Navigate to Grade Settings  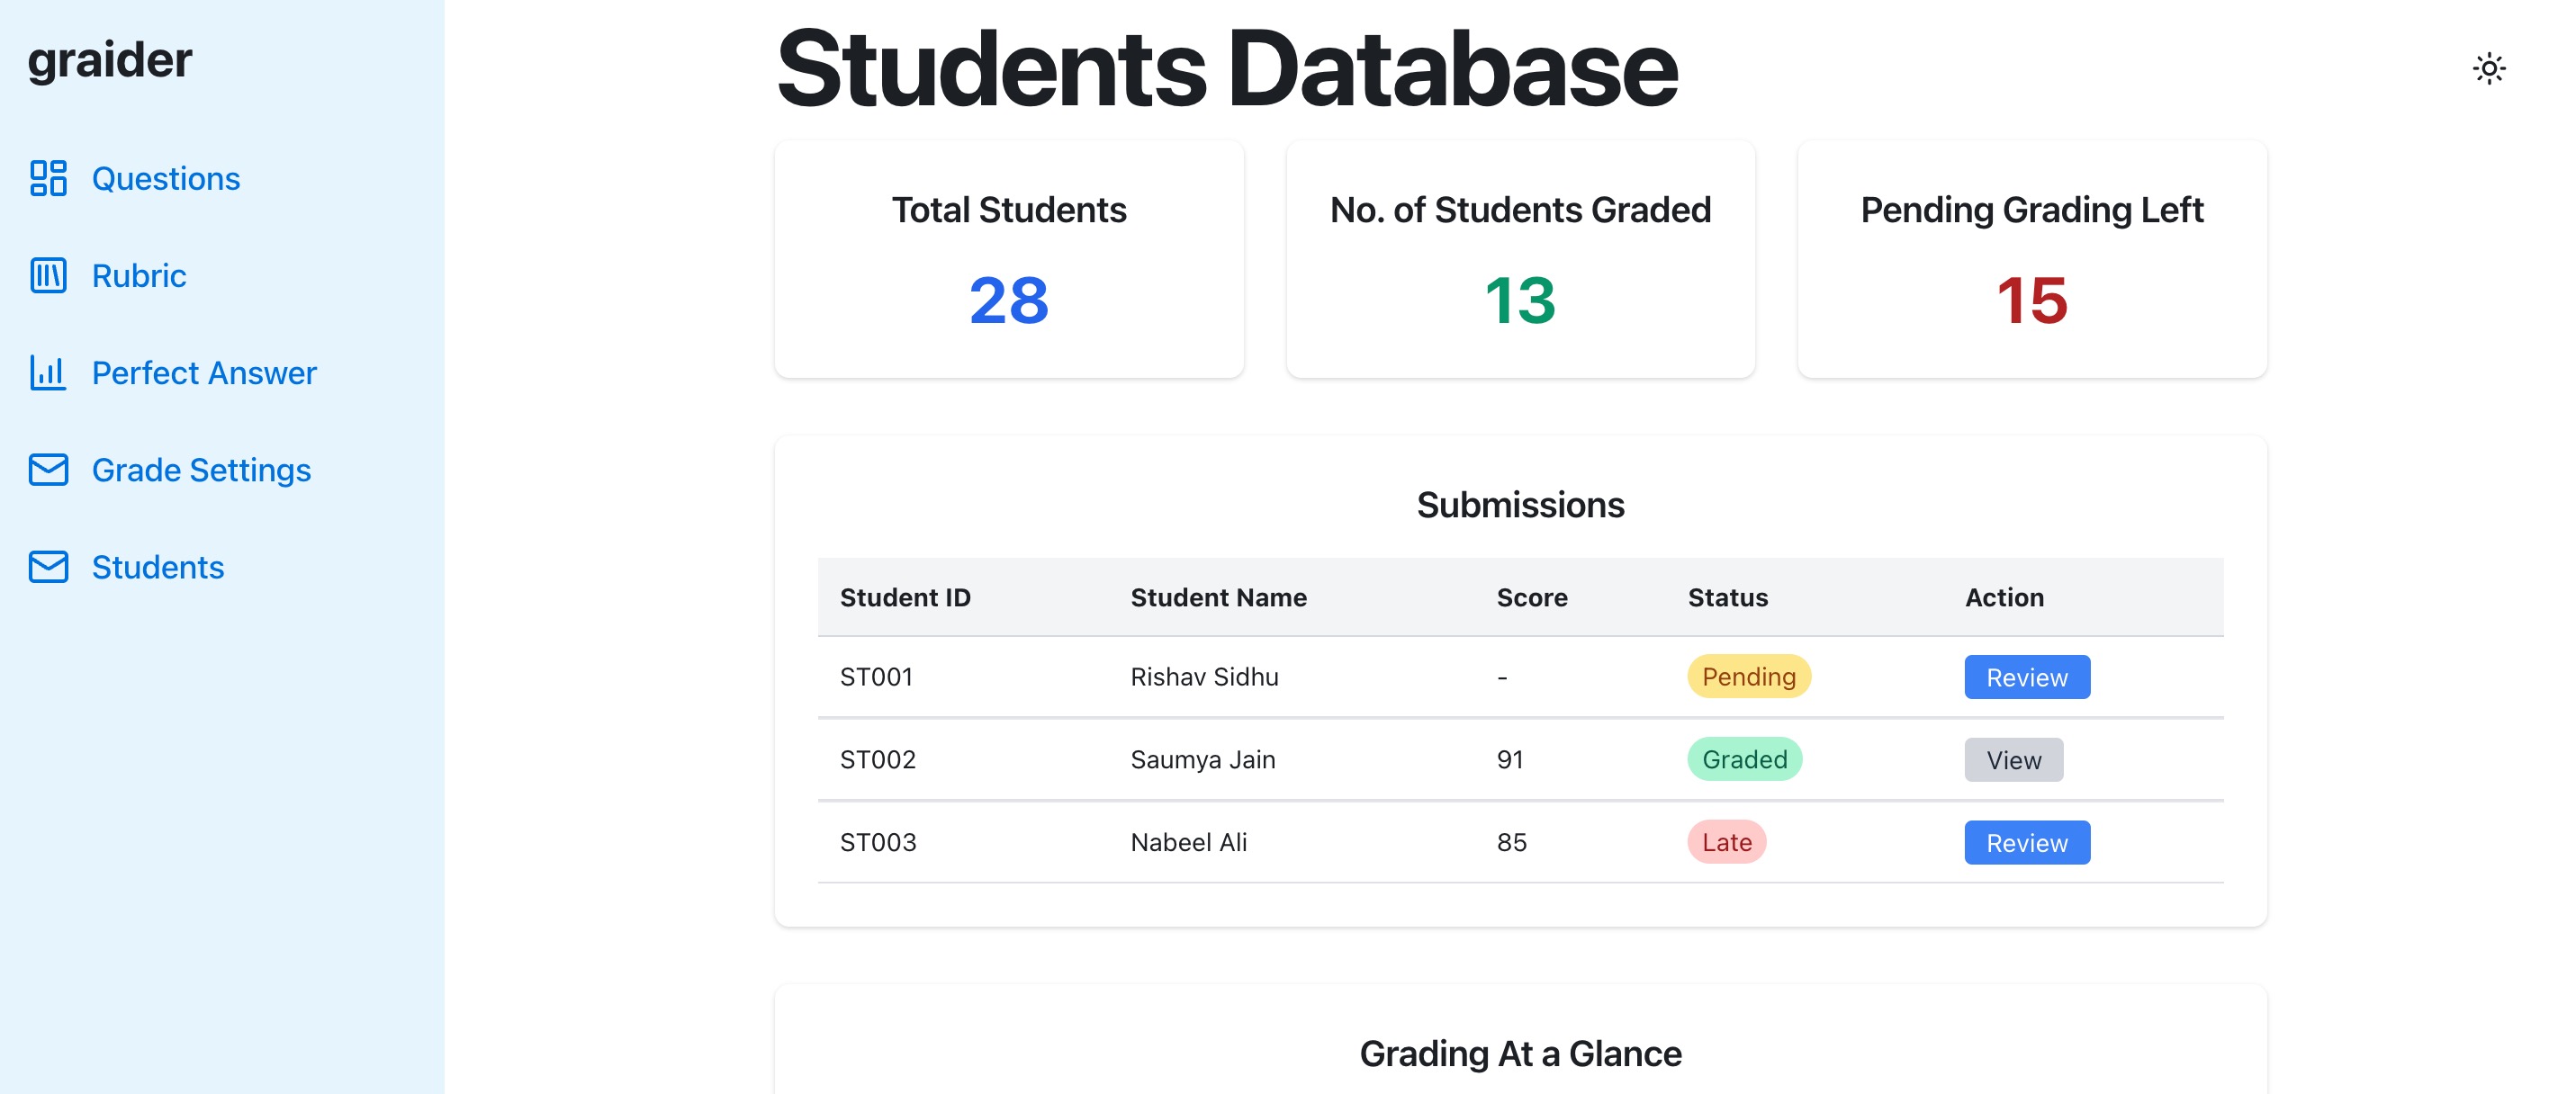[x=201, y=469]
